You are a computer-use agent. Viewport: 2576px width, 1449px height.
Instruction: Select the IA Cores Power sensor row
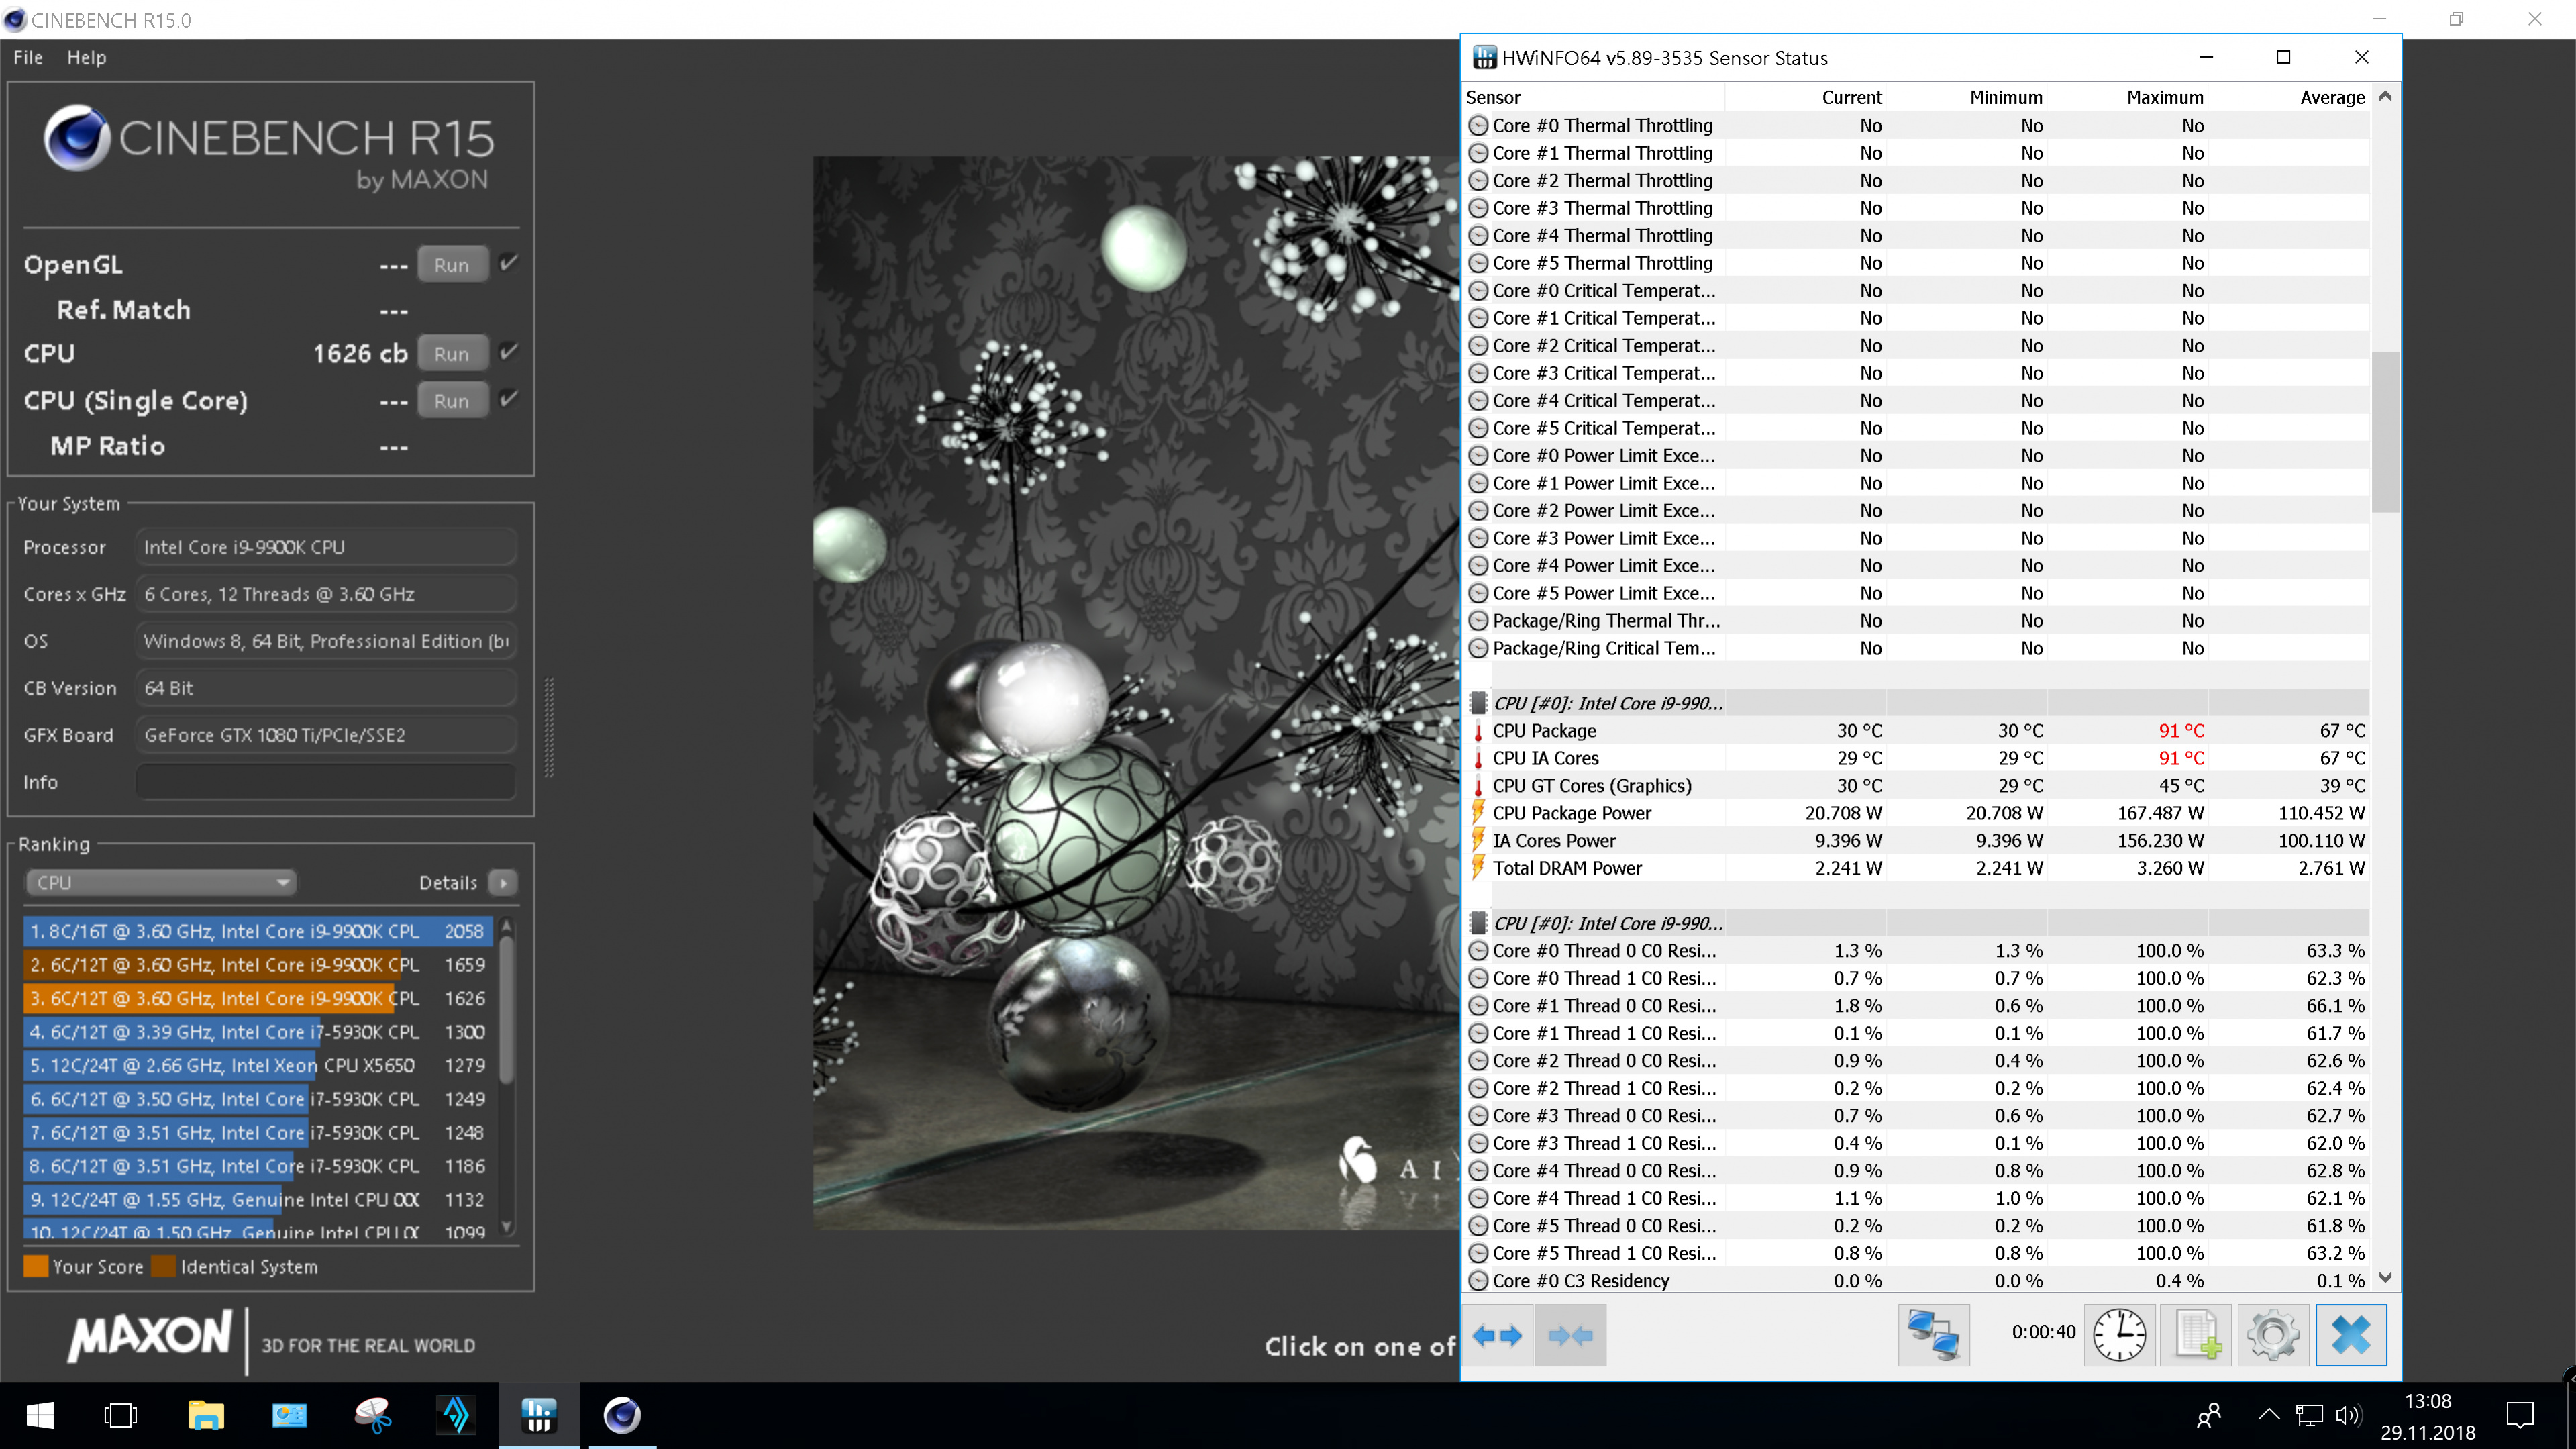pos(1916,841)
